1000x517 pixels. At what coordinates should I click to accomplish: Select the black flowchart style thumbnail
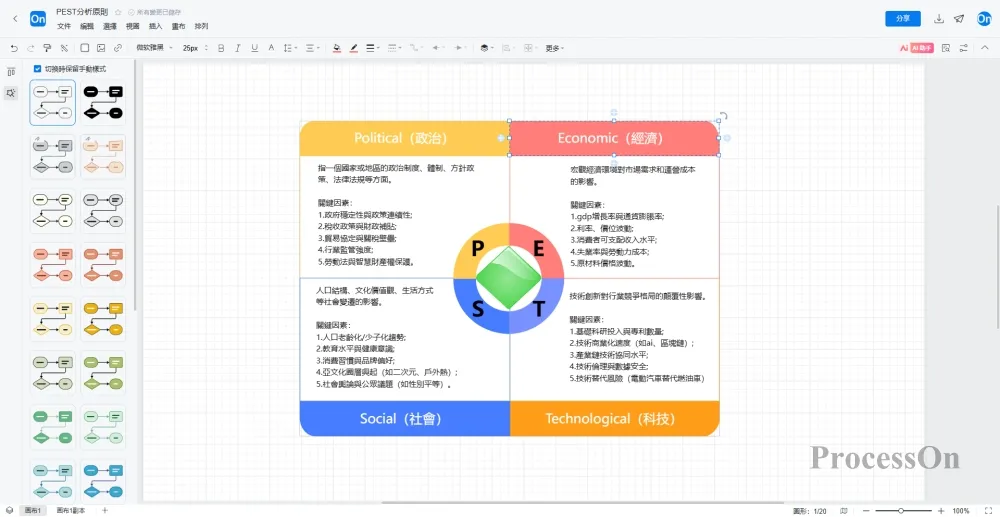pyautogui.click(x=103, y=103)
